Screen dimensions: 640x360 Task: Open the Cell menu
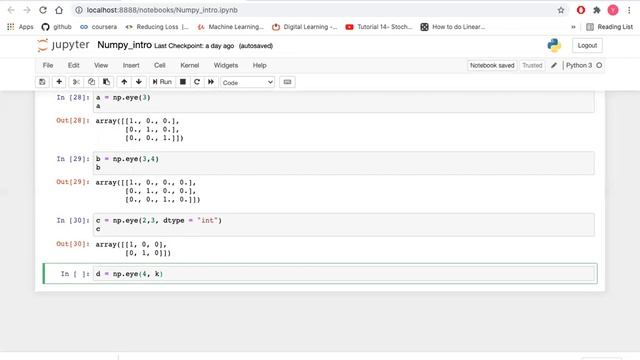(x=160, y=65)
